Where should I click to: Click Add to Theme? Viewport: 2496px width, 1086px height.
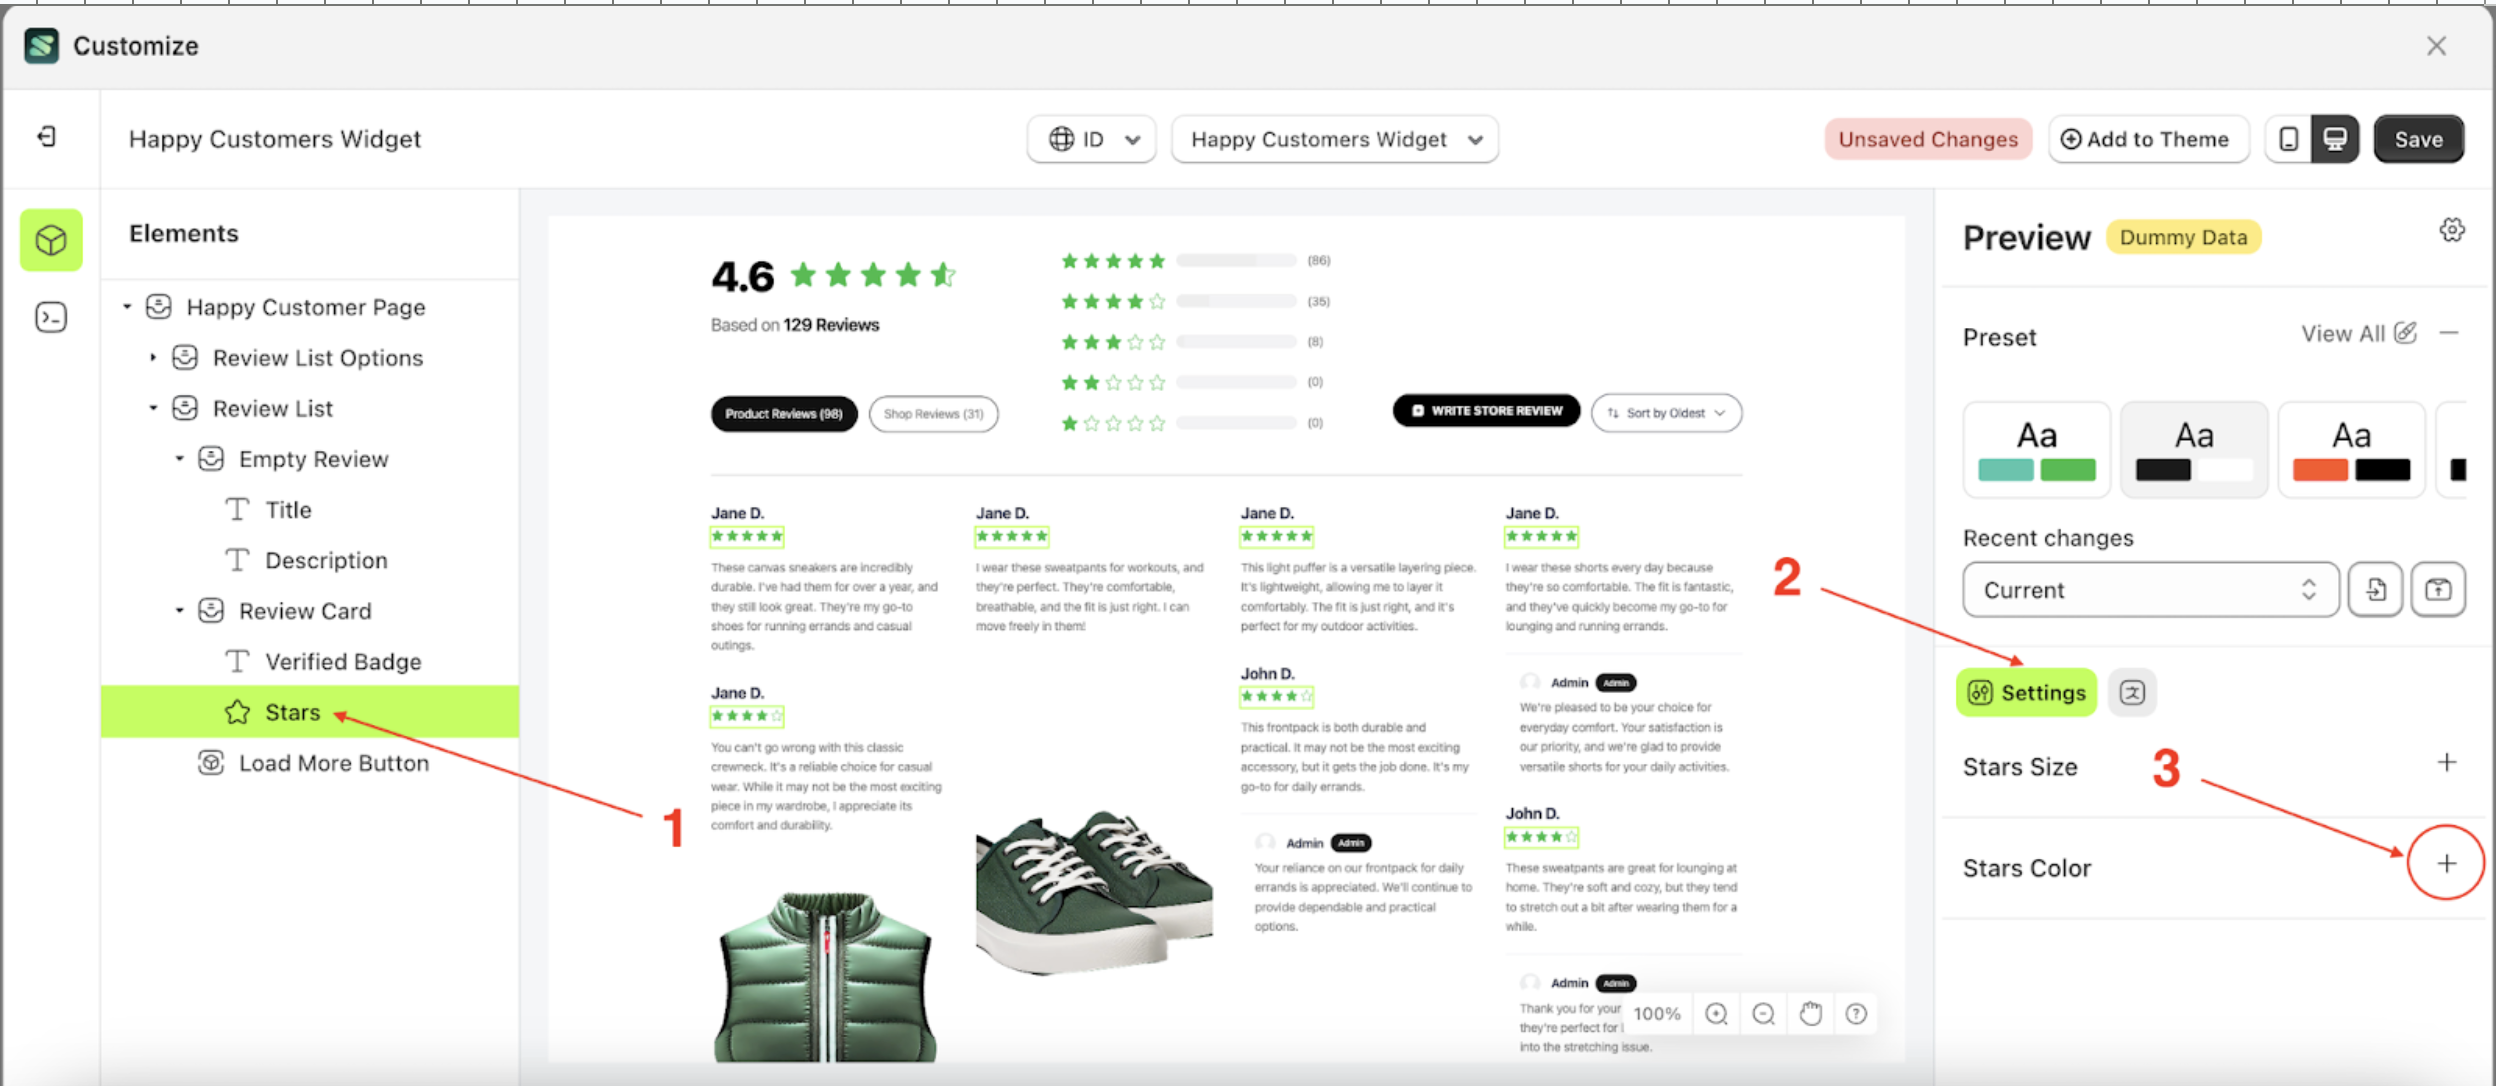point(2148,139)
